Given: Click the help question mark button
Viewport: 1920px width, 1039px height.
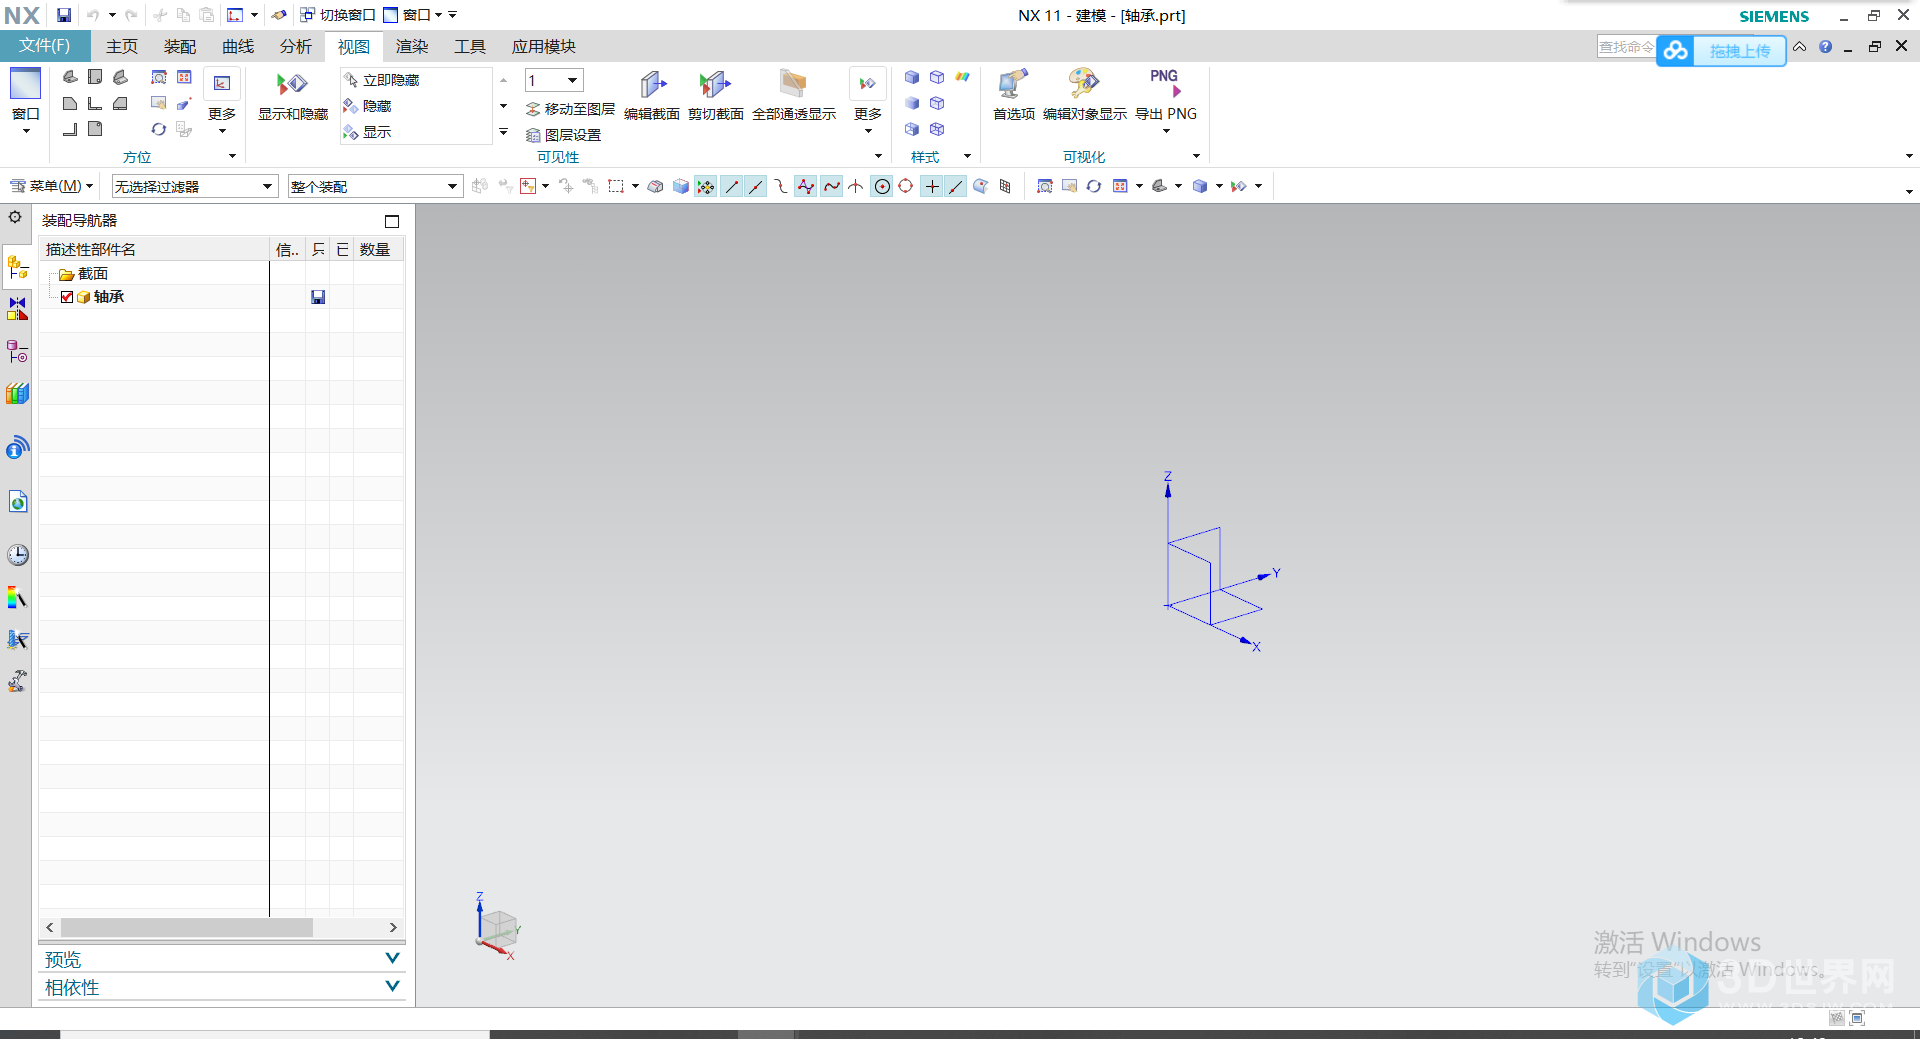Looking at the screenshot, I should pos(1825,47).
